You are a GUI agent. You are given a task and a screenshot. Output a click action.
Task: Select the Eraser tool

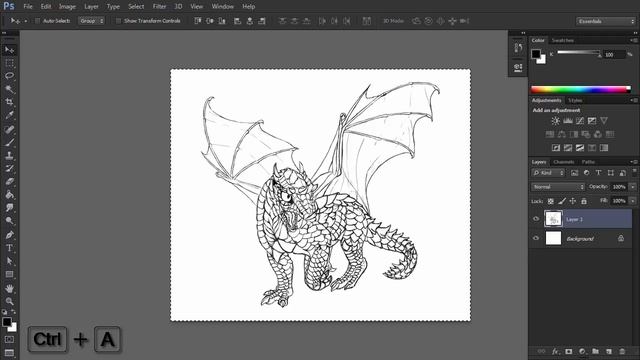[x=9, y=182]
